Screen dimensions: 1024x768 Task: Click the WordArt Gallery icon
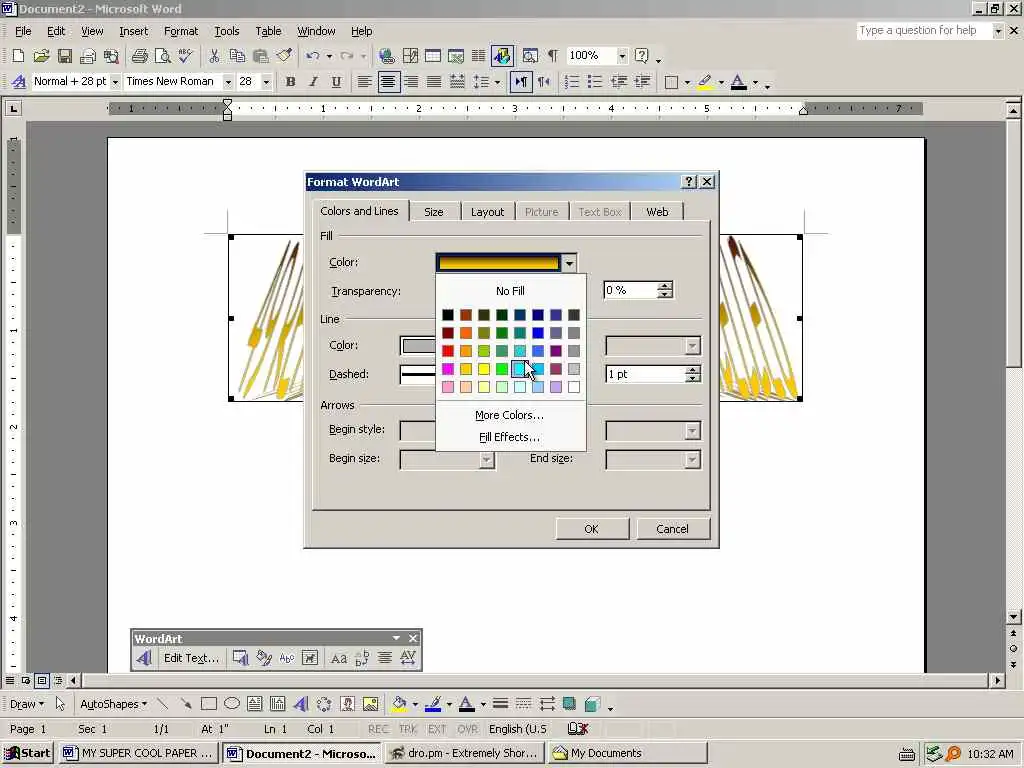[240, 658]
